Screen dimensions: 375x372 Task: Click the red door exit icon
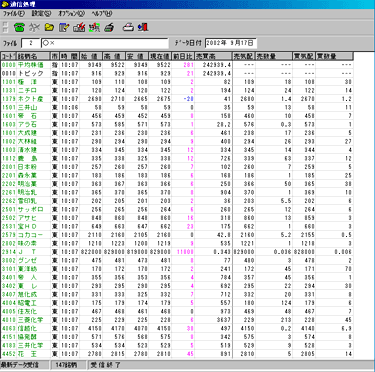(143, 27)
